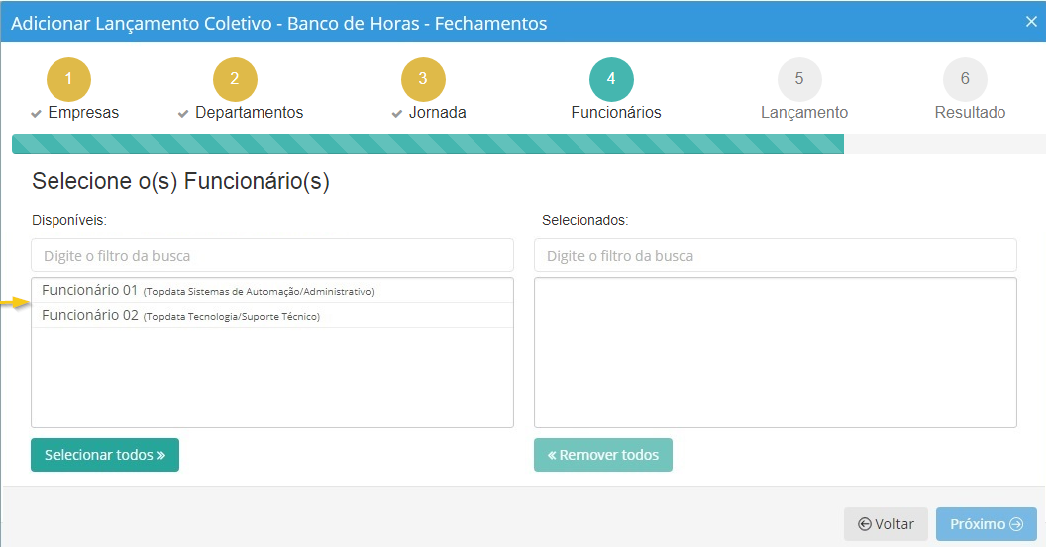The width and height of the screenshot is (1047, 551).
Task: Click step 2 circle for Departamentos
Action: pyautogui.click(x=235, y=79)
